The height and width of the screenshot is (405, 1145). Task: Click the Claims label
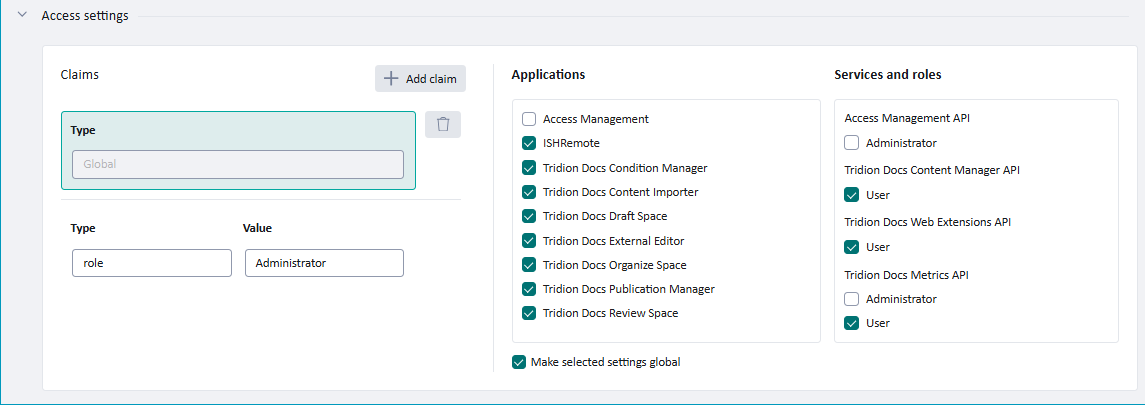pos(80,74)
